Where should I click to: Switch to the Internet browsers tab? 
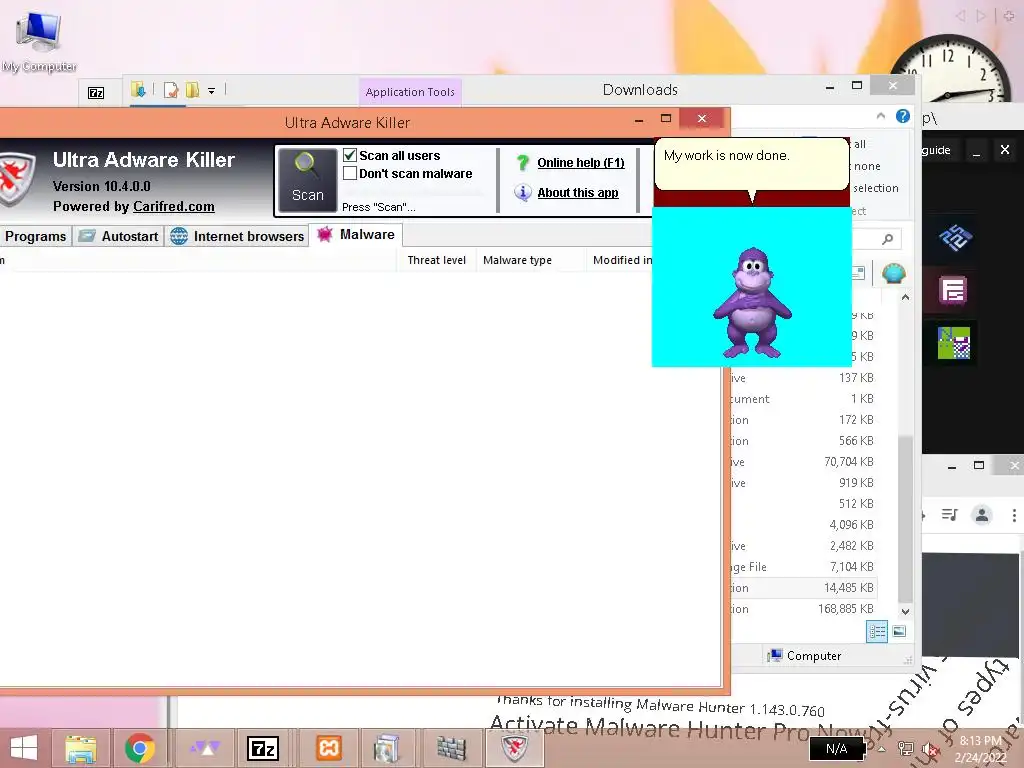(x=237, y=236)
